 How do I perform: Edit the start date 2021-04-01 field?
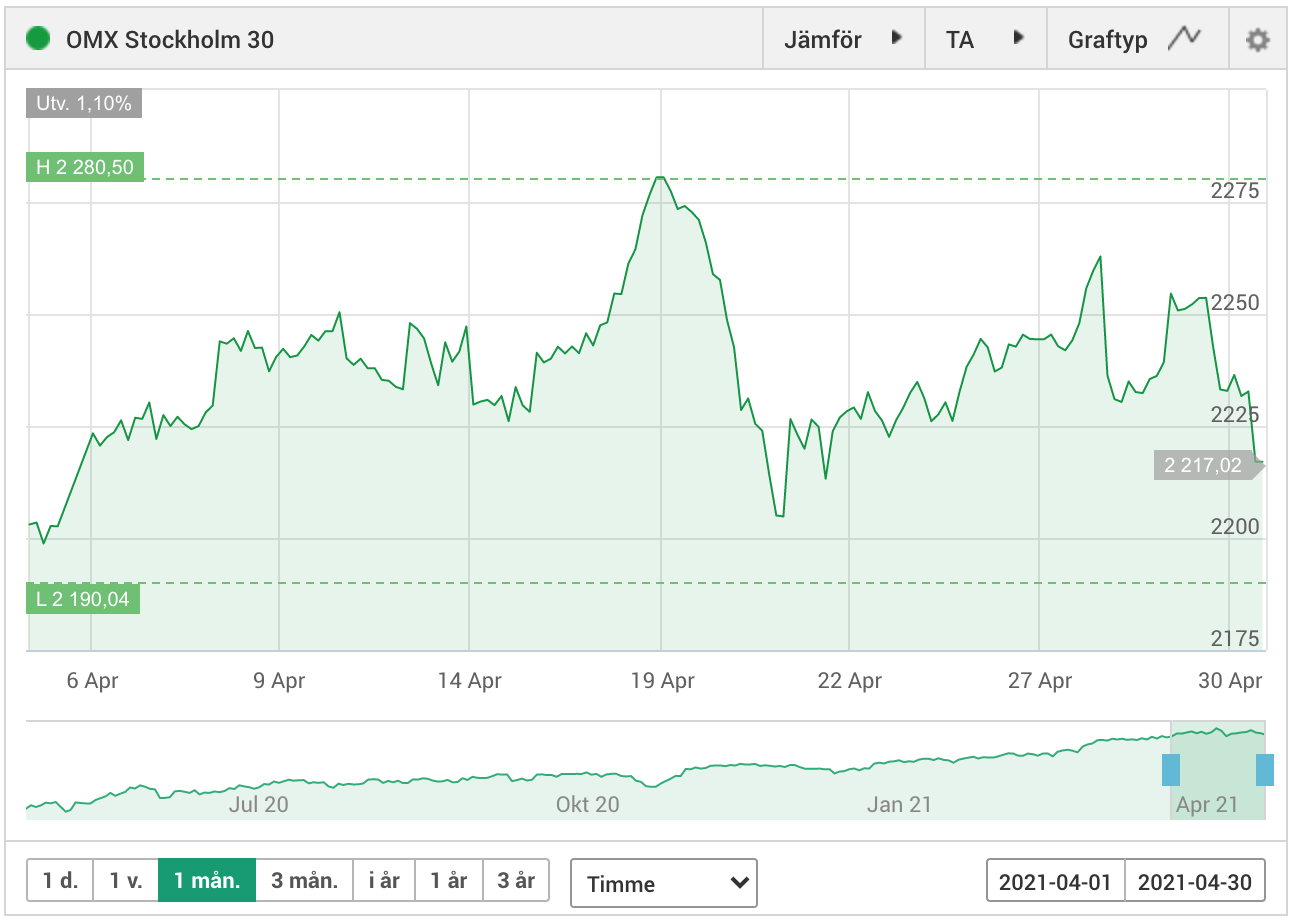click(x=1056, y=882)
